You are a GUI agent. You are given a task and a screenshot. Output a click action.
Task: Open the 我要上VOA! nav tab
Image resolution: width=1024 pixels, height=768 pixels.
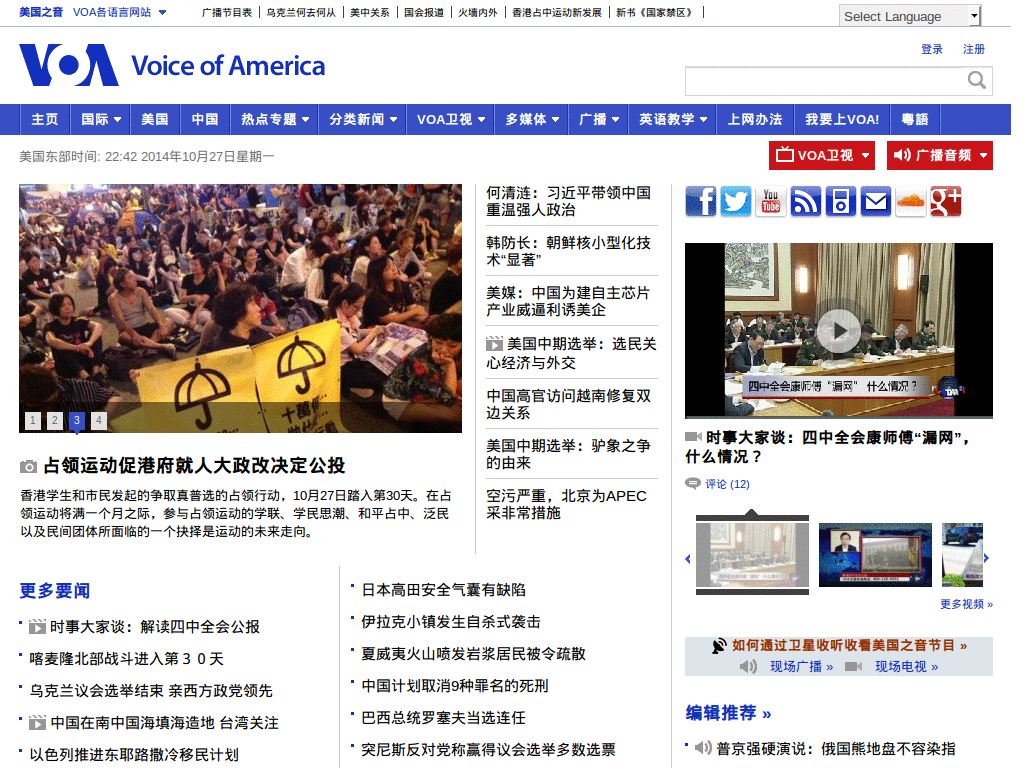[x=842, y=120]
